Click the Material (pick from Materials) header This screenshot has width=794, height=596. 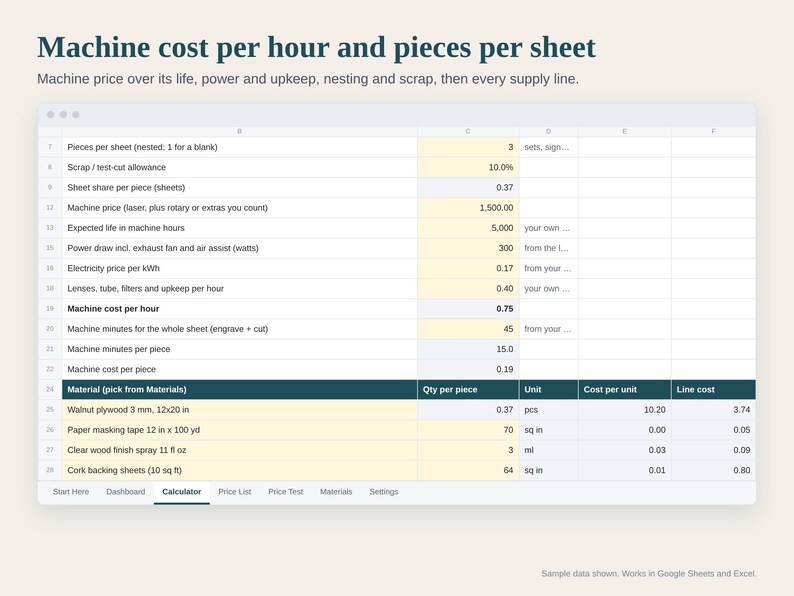240,389
